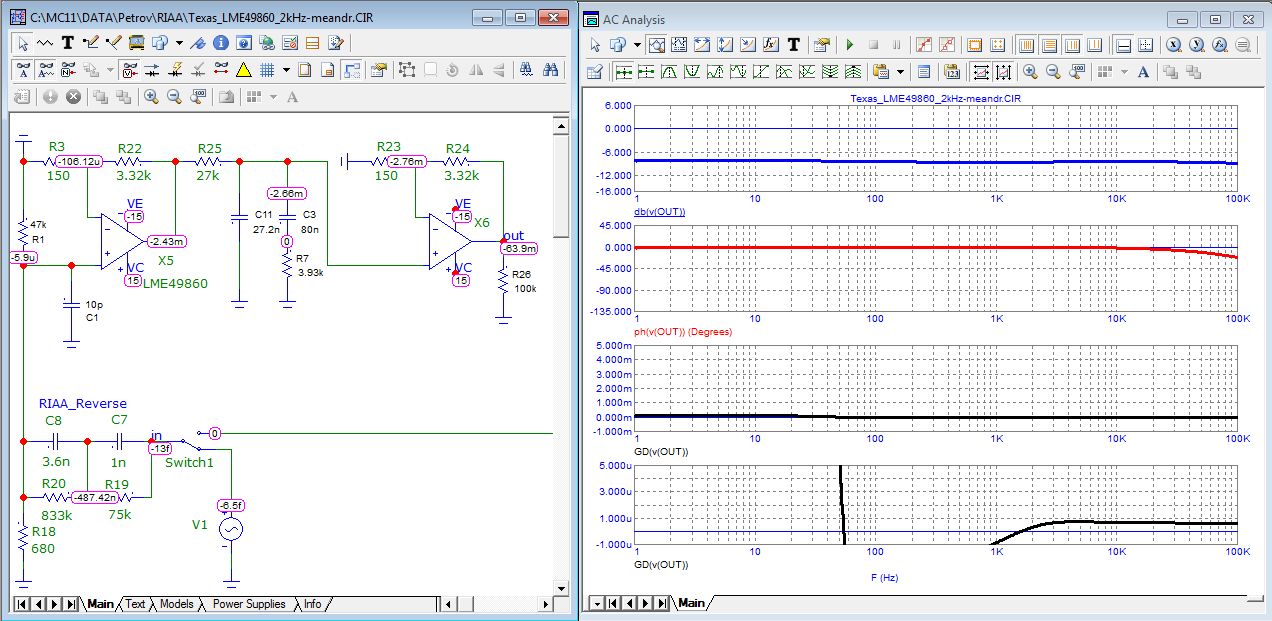Open dropdown arrow beside AC Analysis clipboard icon
Viewport: 1272px width, 621px height.
pos(900,72)
